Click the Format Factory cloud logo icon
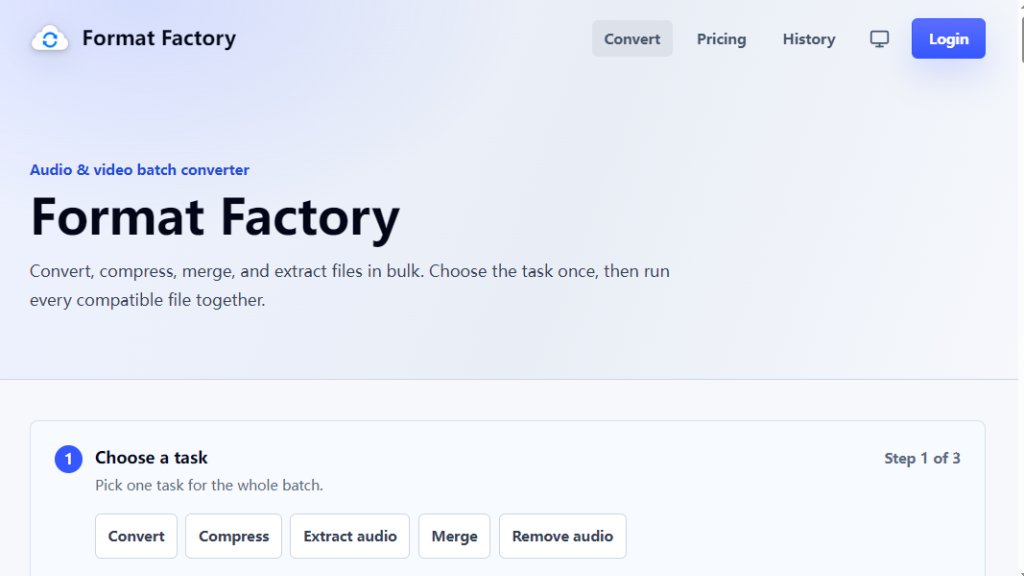The width and height of the screenshot is (1024, 576). tap(50, 39)
